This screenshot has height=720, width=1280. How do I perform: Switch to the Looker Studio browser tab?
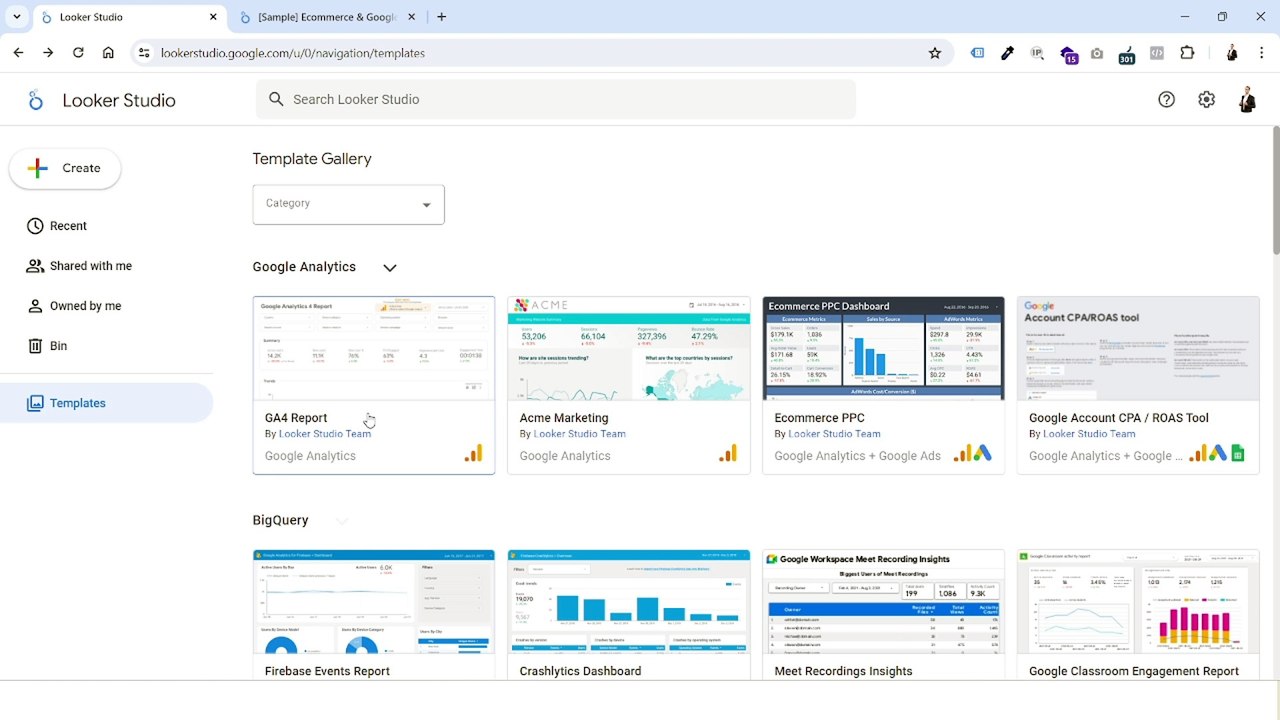tap(130, 17)
